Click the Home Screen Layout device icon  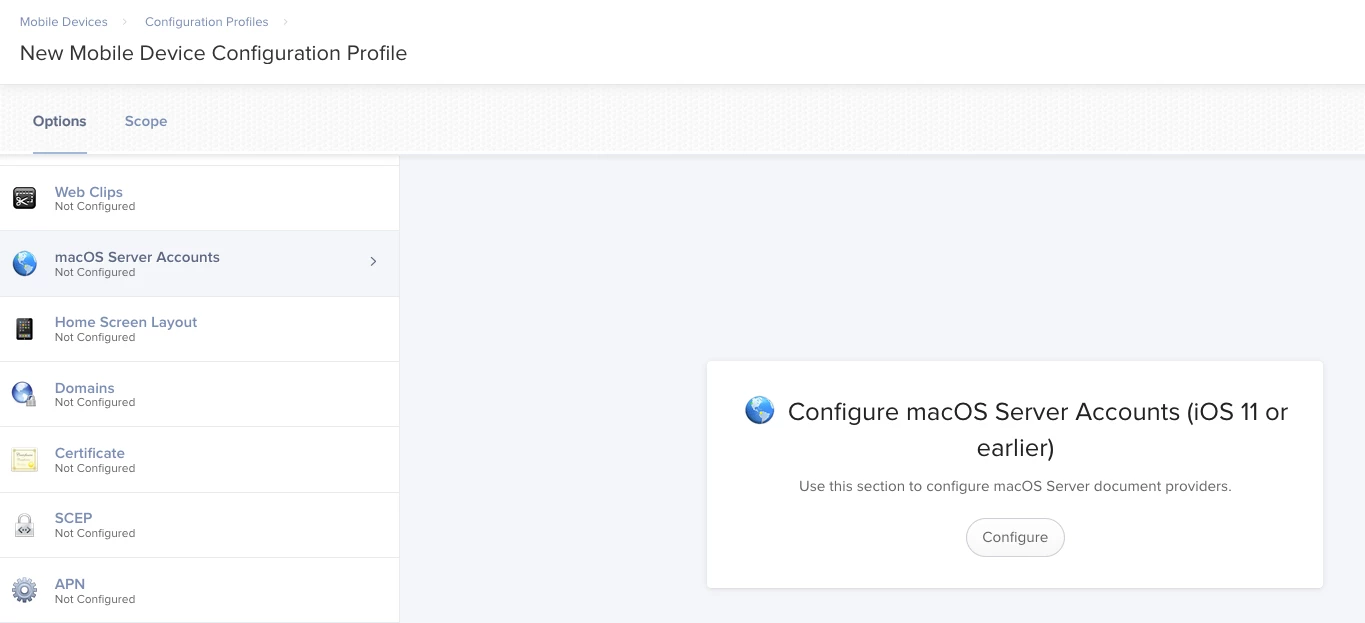[24, 329]
